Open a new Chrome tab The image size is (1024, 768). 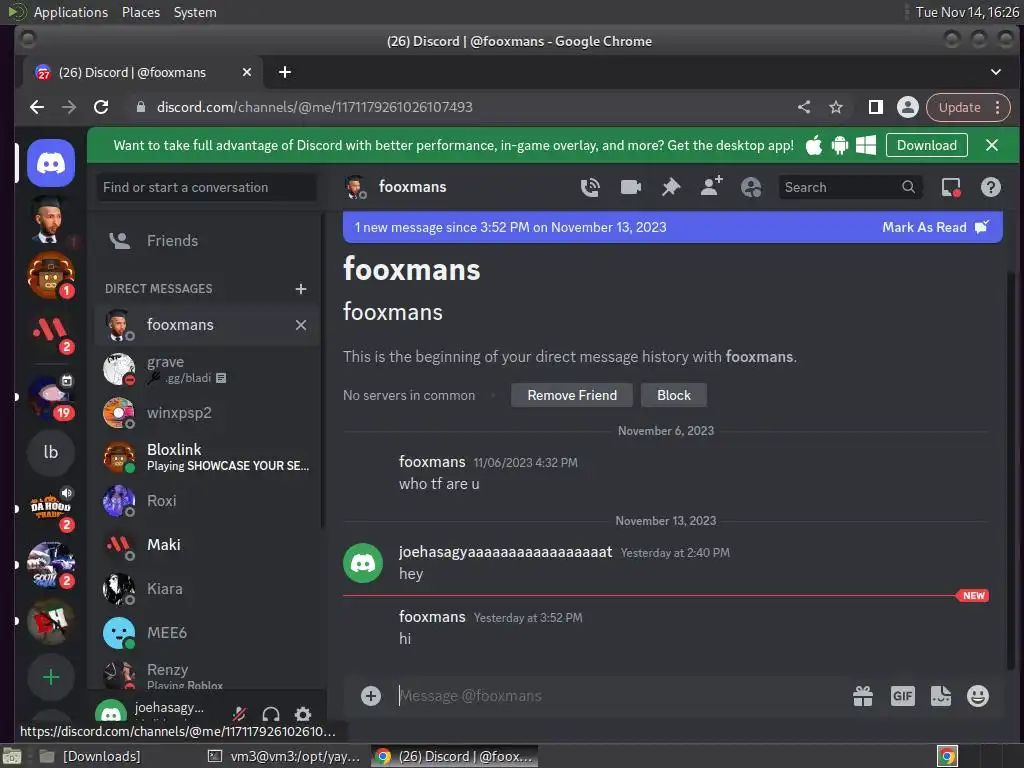click(285, 72)
